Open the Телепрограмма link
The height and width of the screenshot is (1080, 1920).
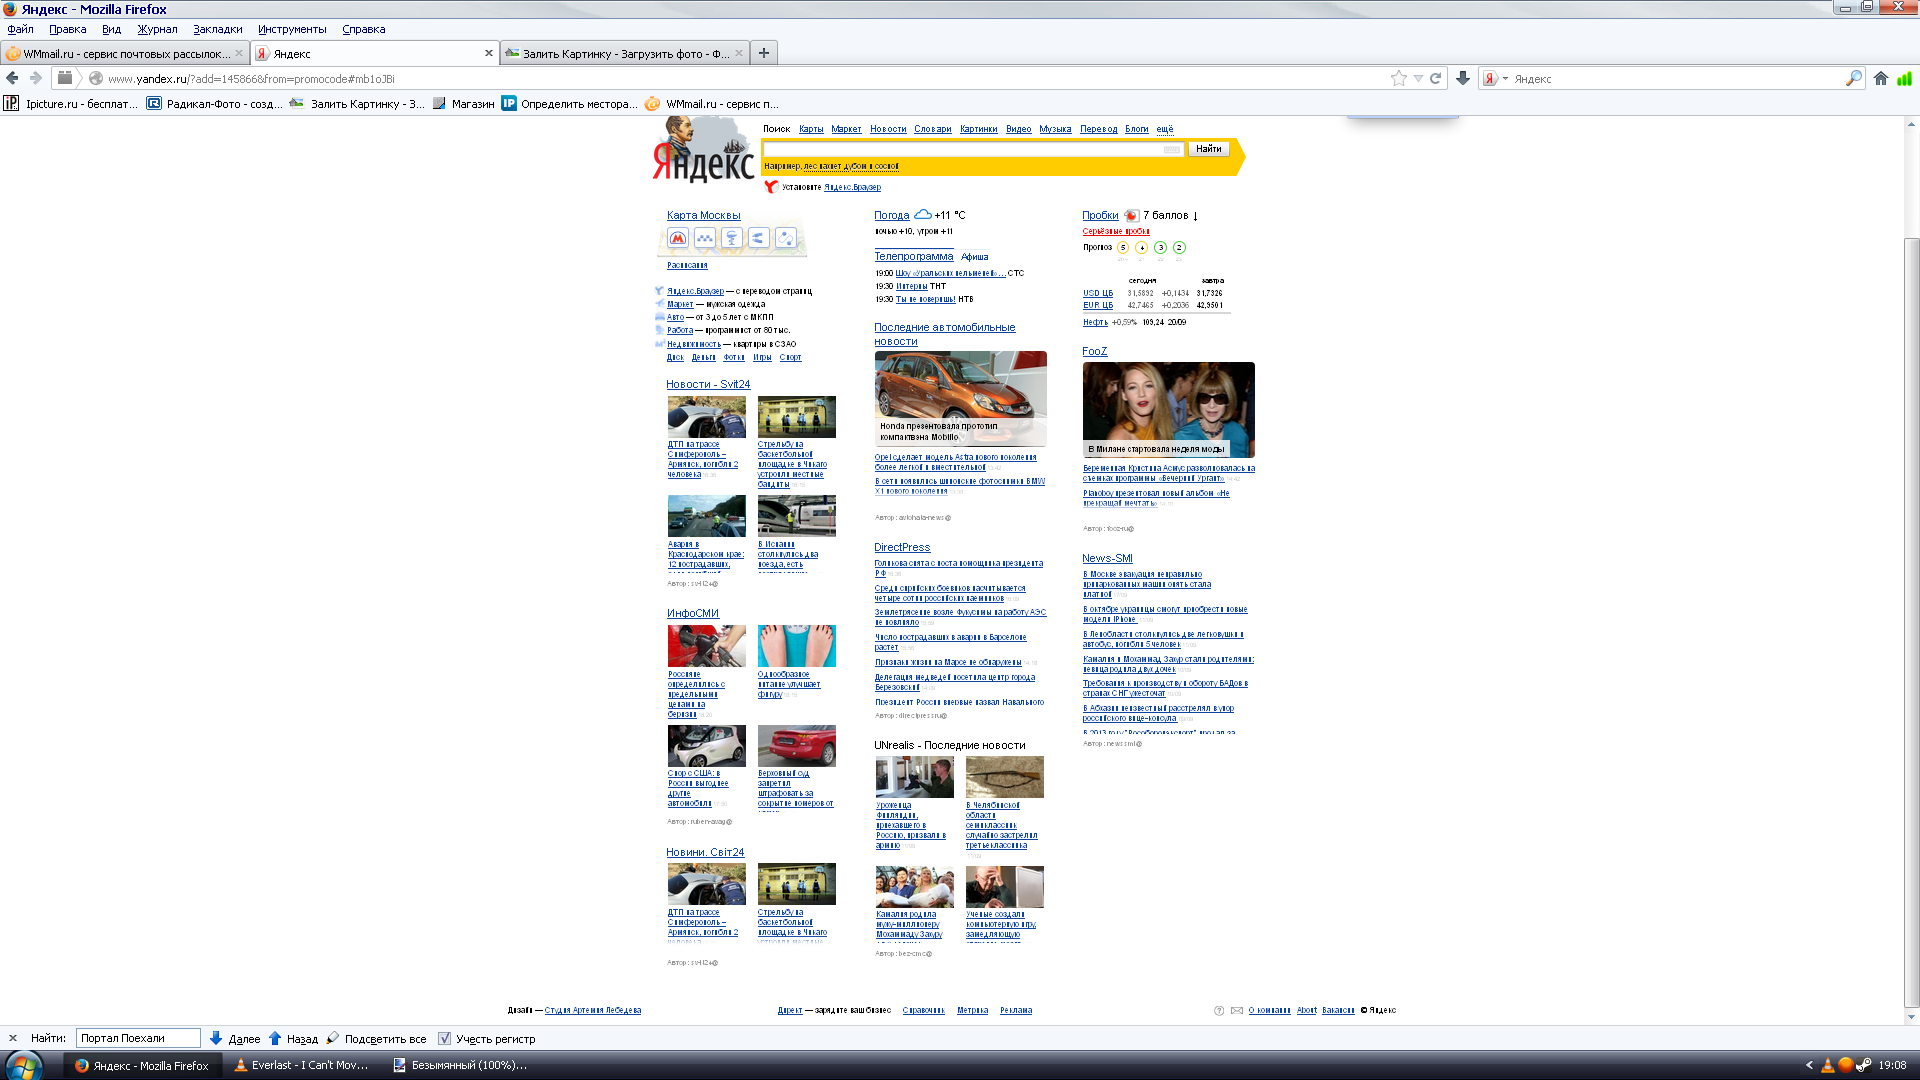click(914, 256)
